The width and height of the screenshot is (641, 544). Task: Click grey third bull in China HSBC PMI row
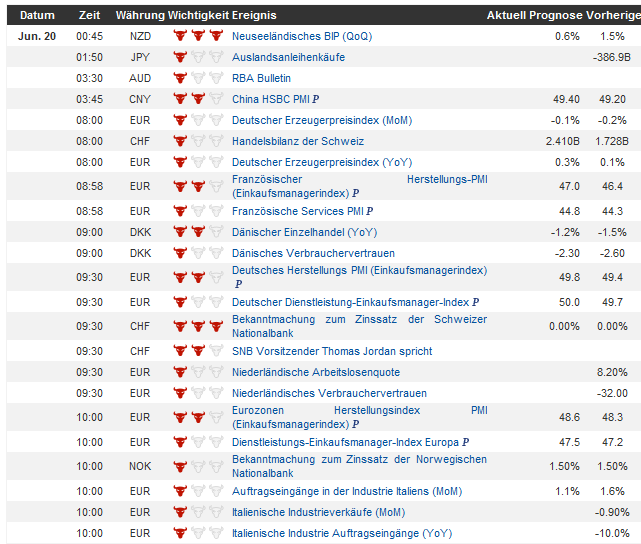(216, 99)
